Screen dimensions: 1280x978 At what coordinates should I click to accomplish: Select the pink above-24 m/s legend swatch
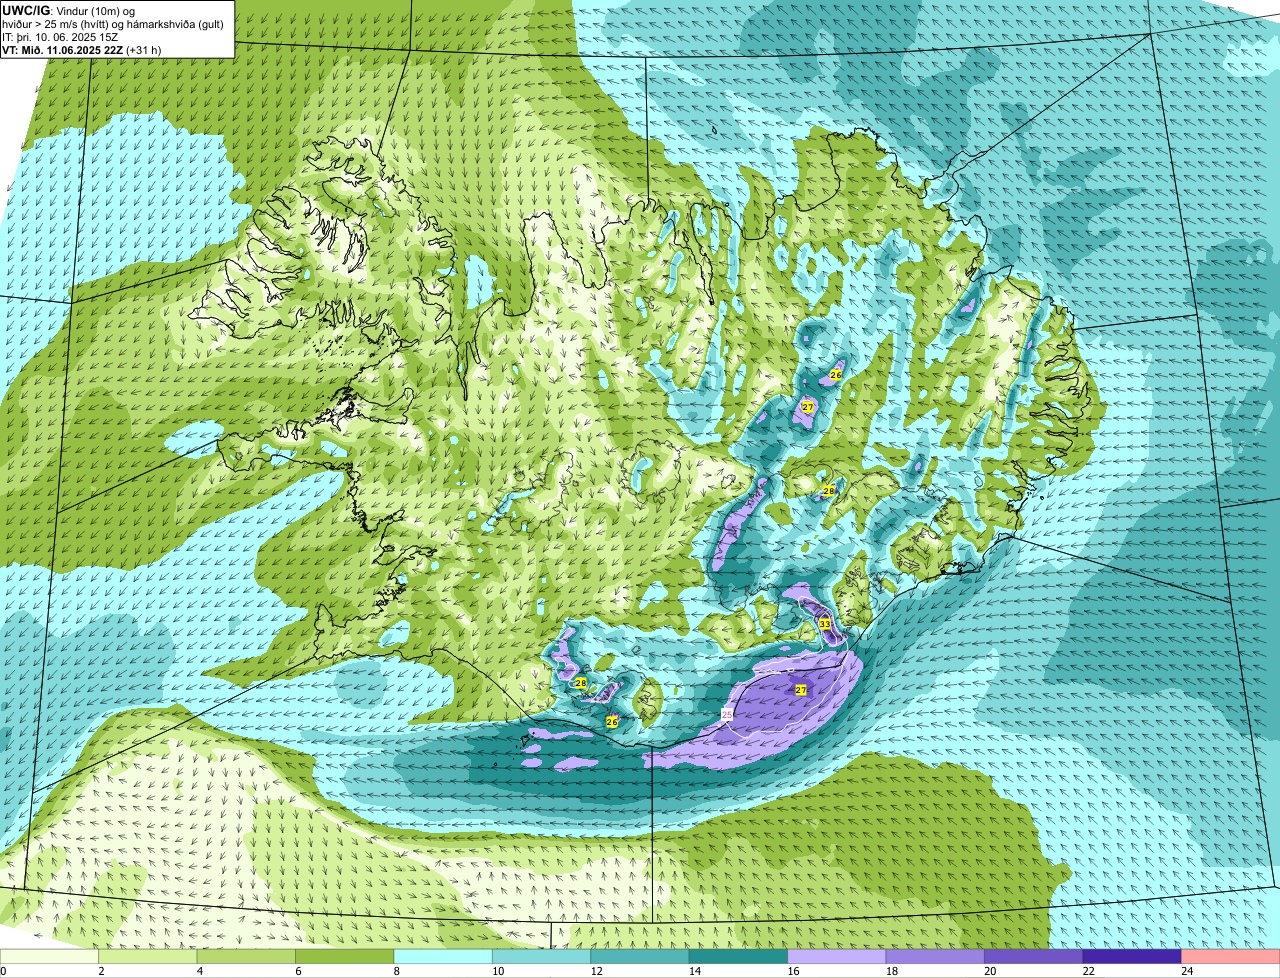[1230, 956]
